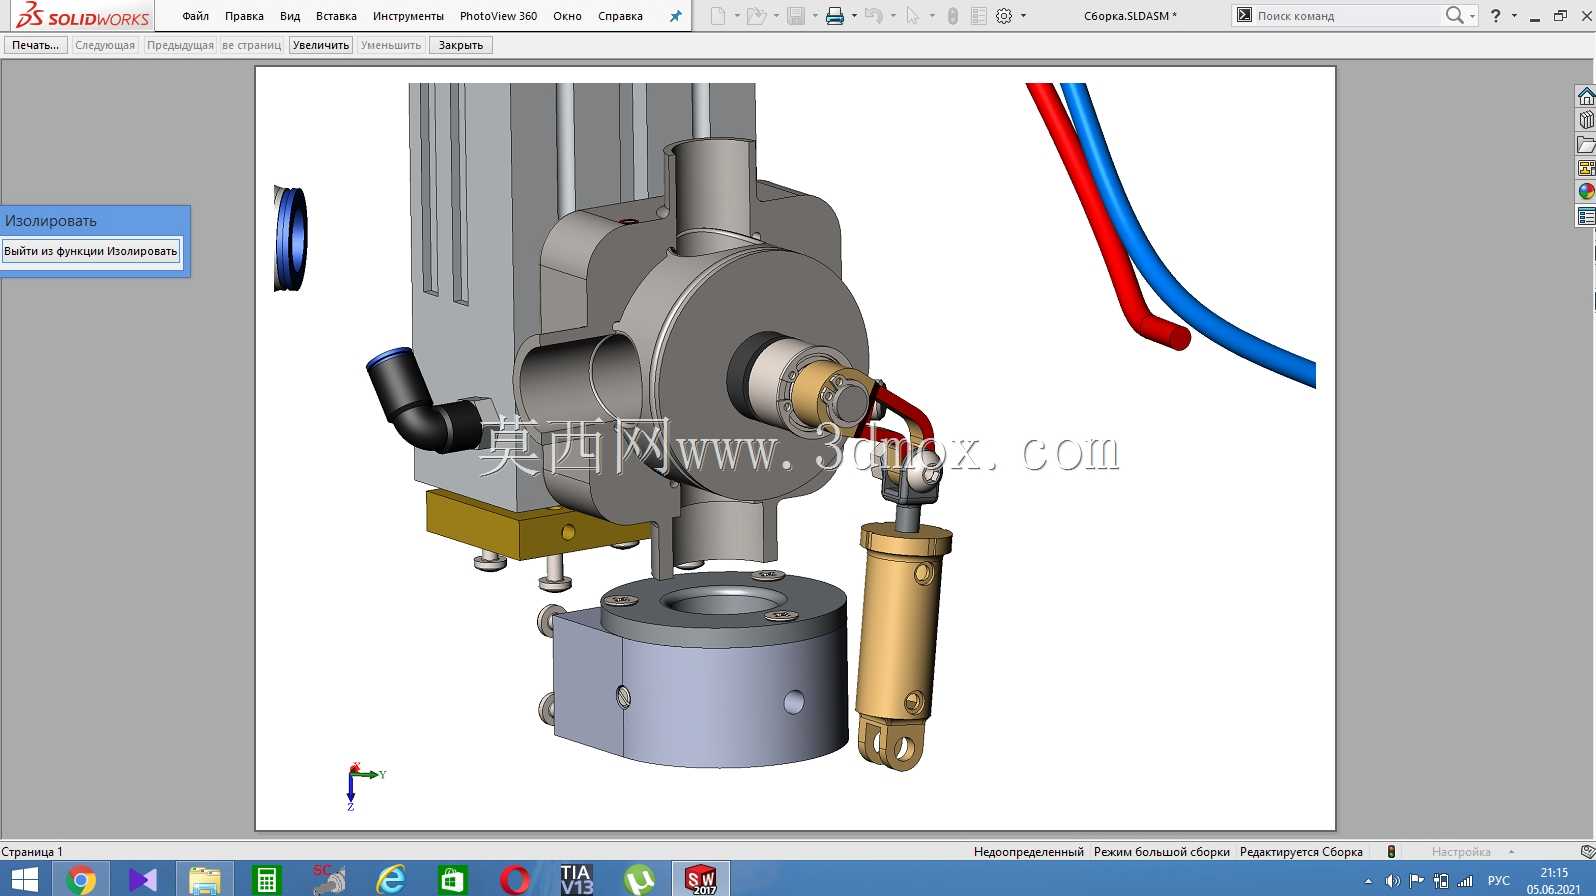Viewport: 1596px width, 896px height.
Task: Show hidden tray icons arrow
Action: click(x=1368, y=881)
